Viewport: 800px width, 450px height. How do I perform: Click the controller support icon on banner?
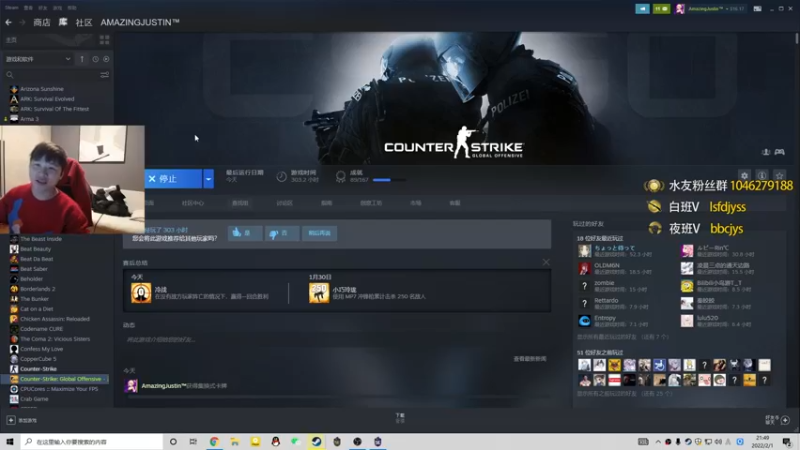point(780,152)
